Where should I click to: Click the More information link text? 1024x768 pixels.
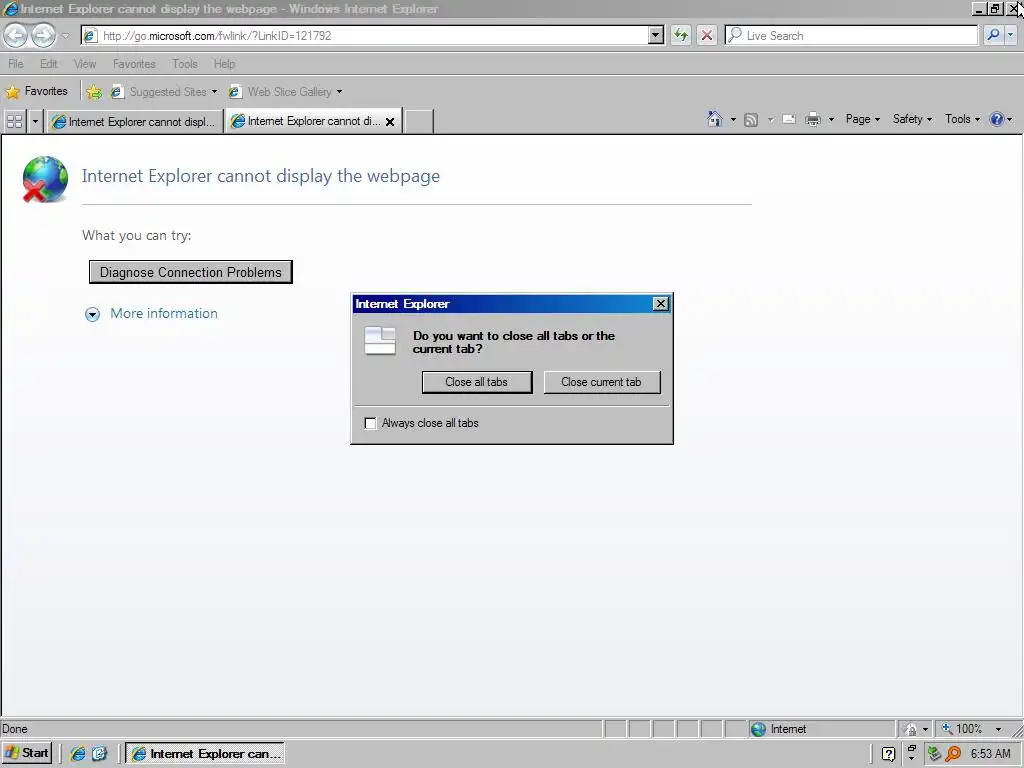click(164, 313)
